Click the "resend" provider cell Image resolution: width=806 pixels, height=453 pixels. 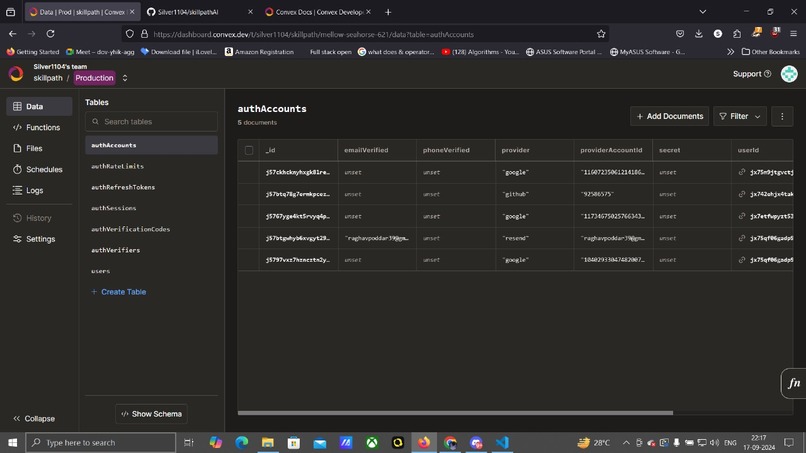coord(534,239)
